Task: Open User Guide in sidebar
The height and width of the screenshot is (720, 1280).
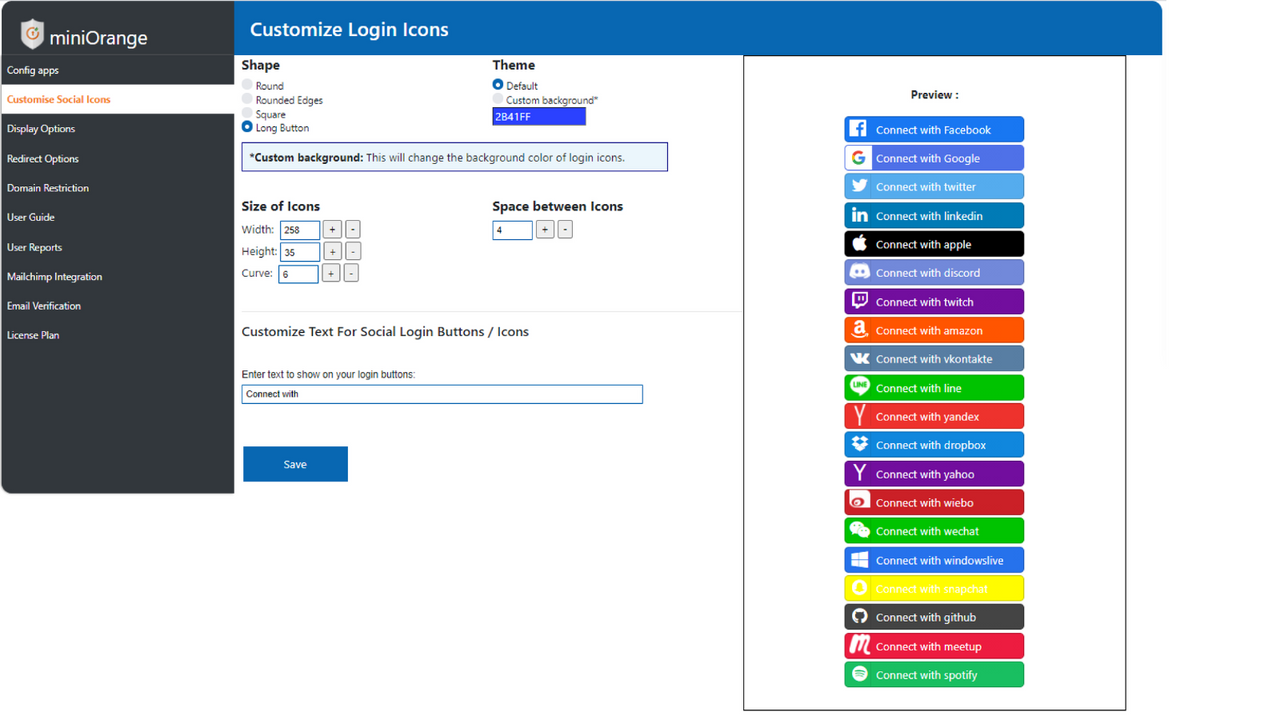Action: click(x=117, y=217)
